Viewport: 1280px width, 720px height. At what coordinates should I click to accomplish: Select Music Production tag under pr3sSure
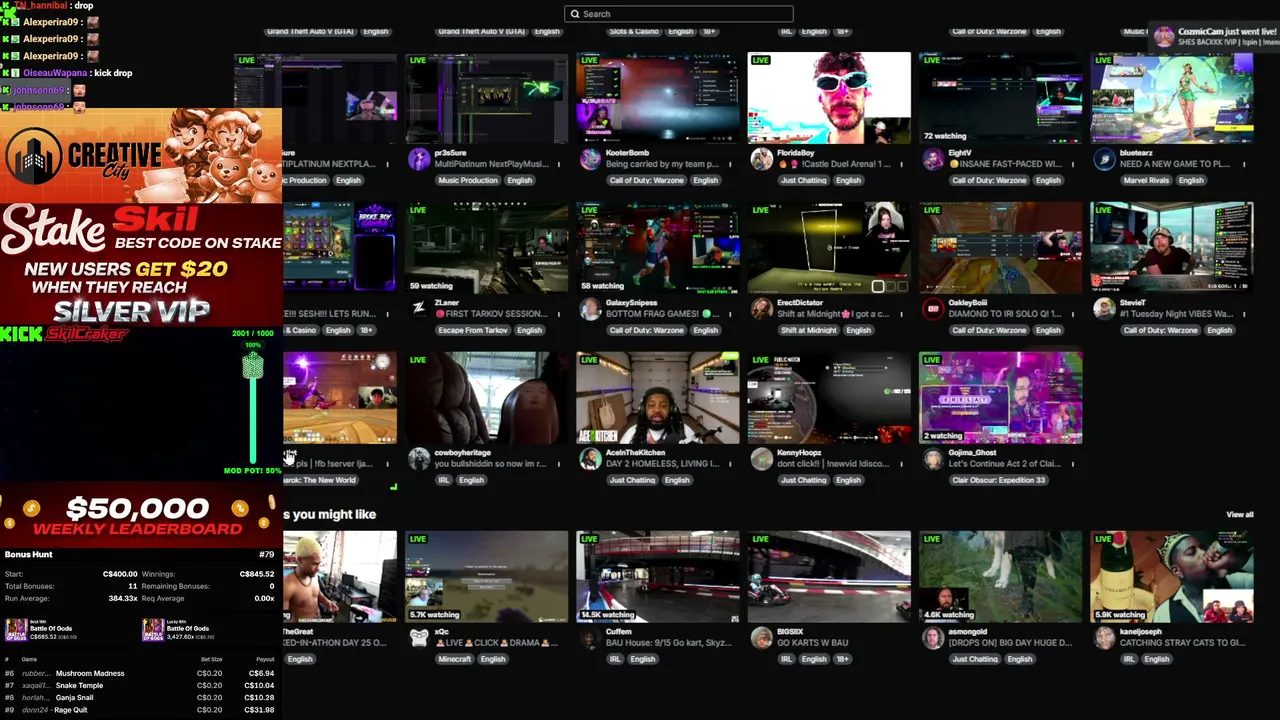click(467, 181)
